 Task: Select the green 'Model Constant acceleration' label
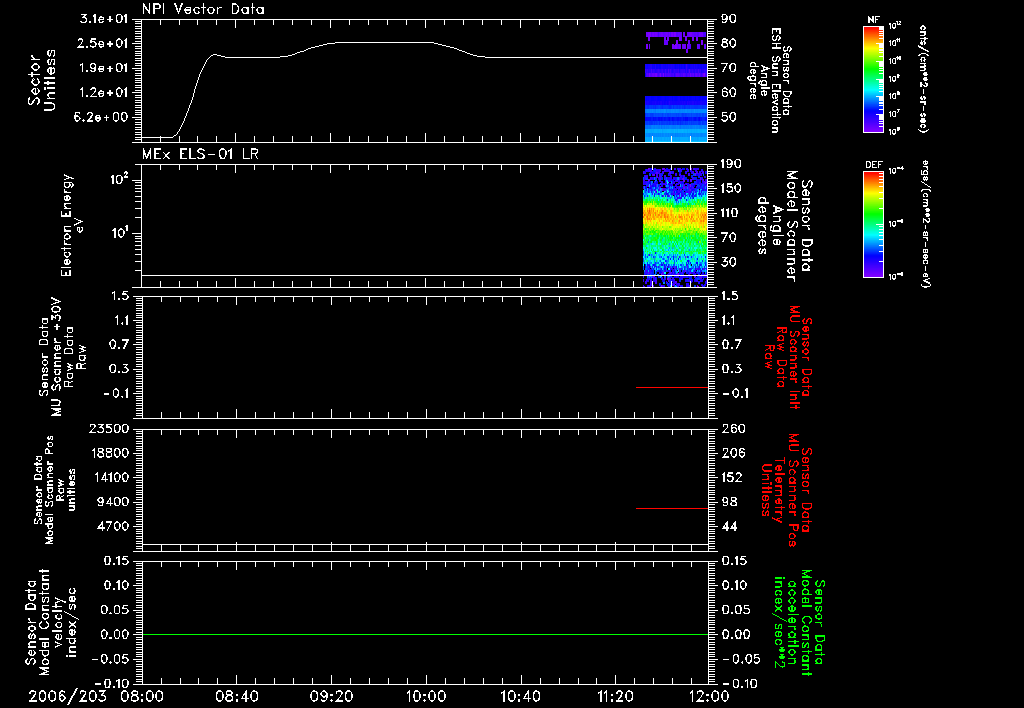pyautogui.click(x=799, y=622)
